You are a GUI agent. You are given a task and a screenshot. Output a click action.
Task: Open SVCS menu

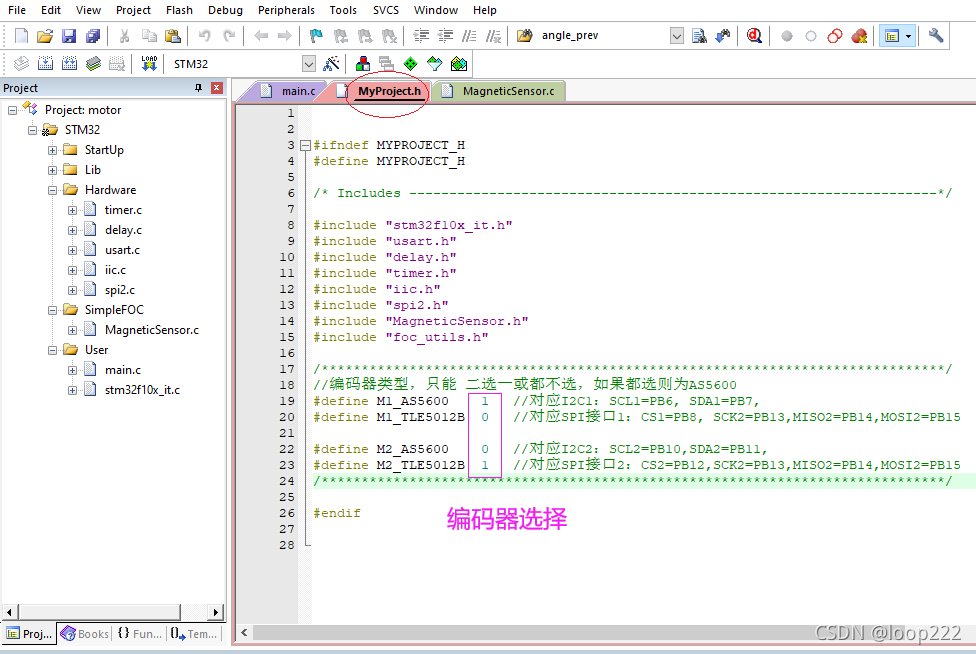coord(386,10)
